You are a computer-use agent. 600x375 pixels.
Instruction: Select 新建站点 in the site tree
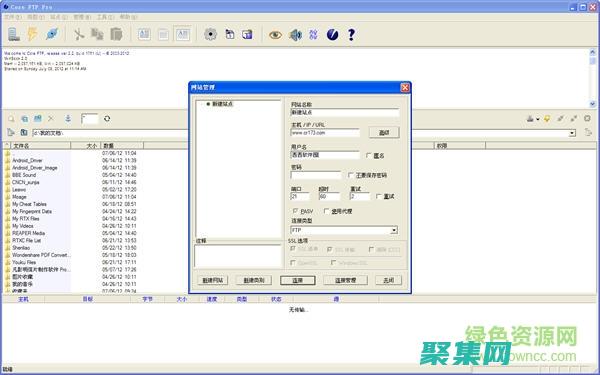click(x=222, y=104)
